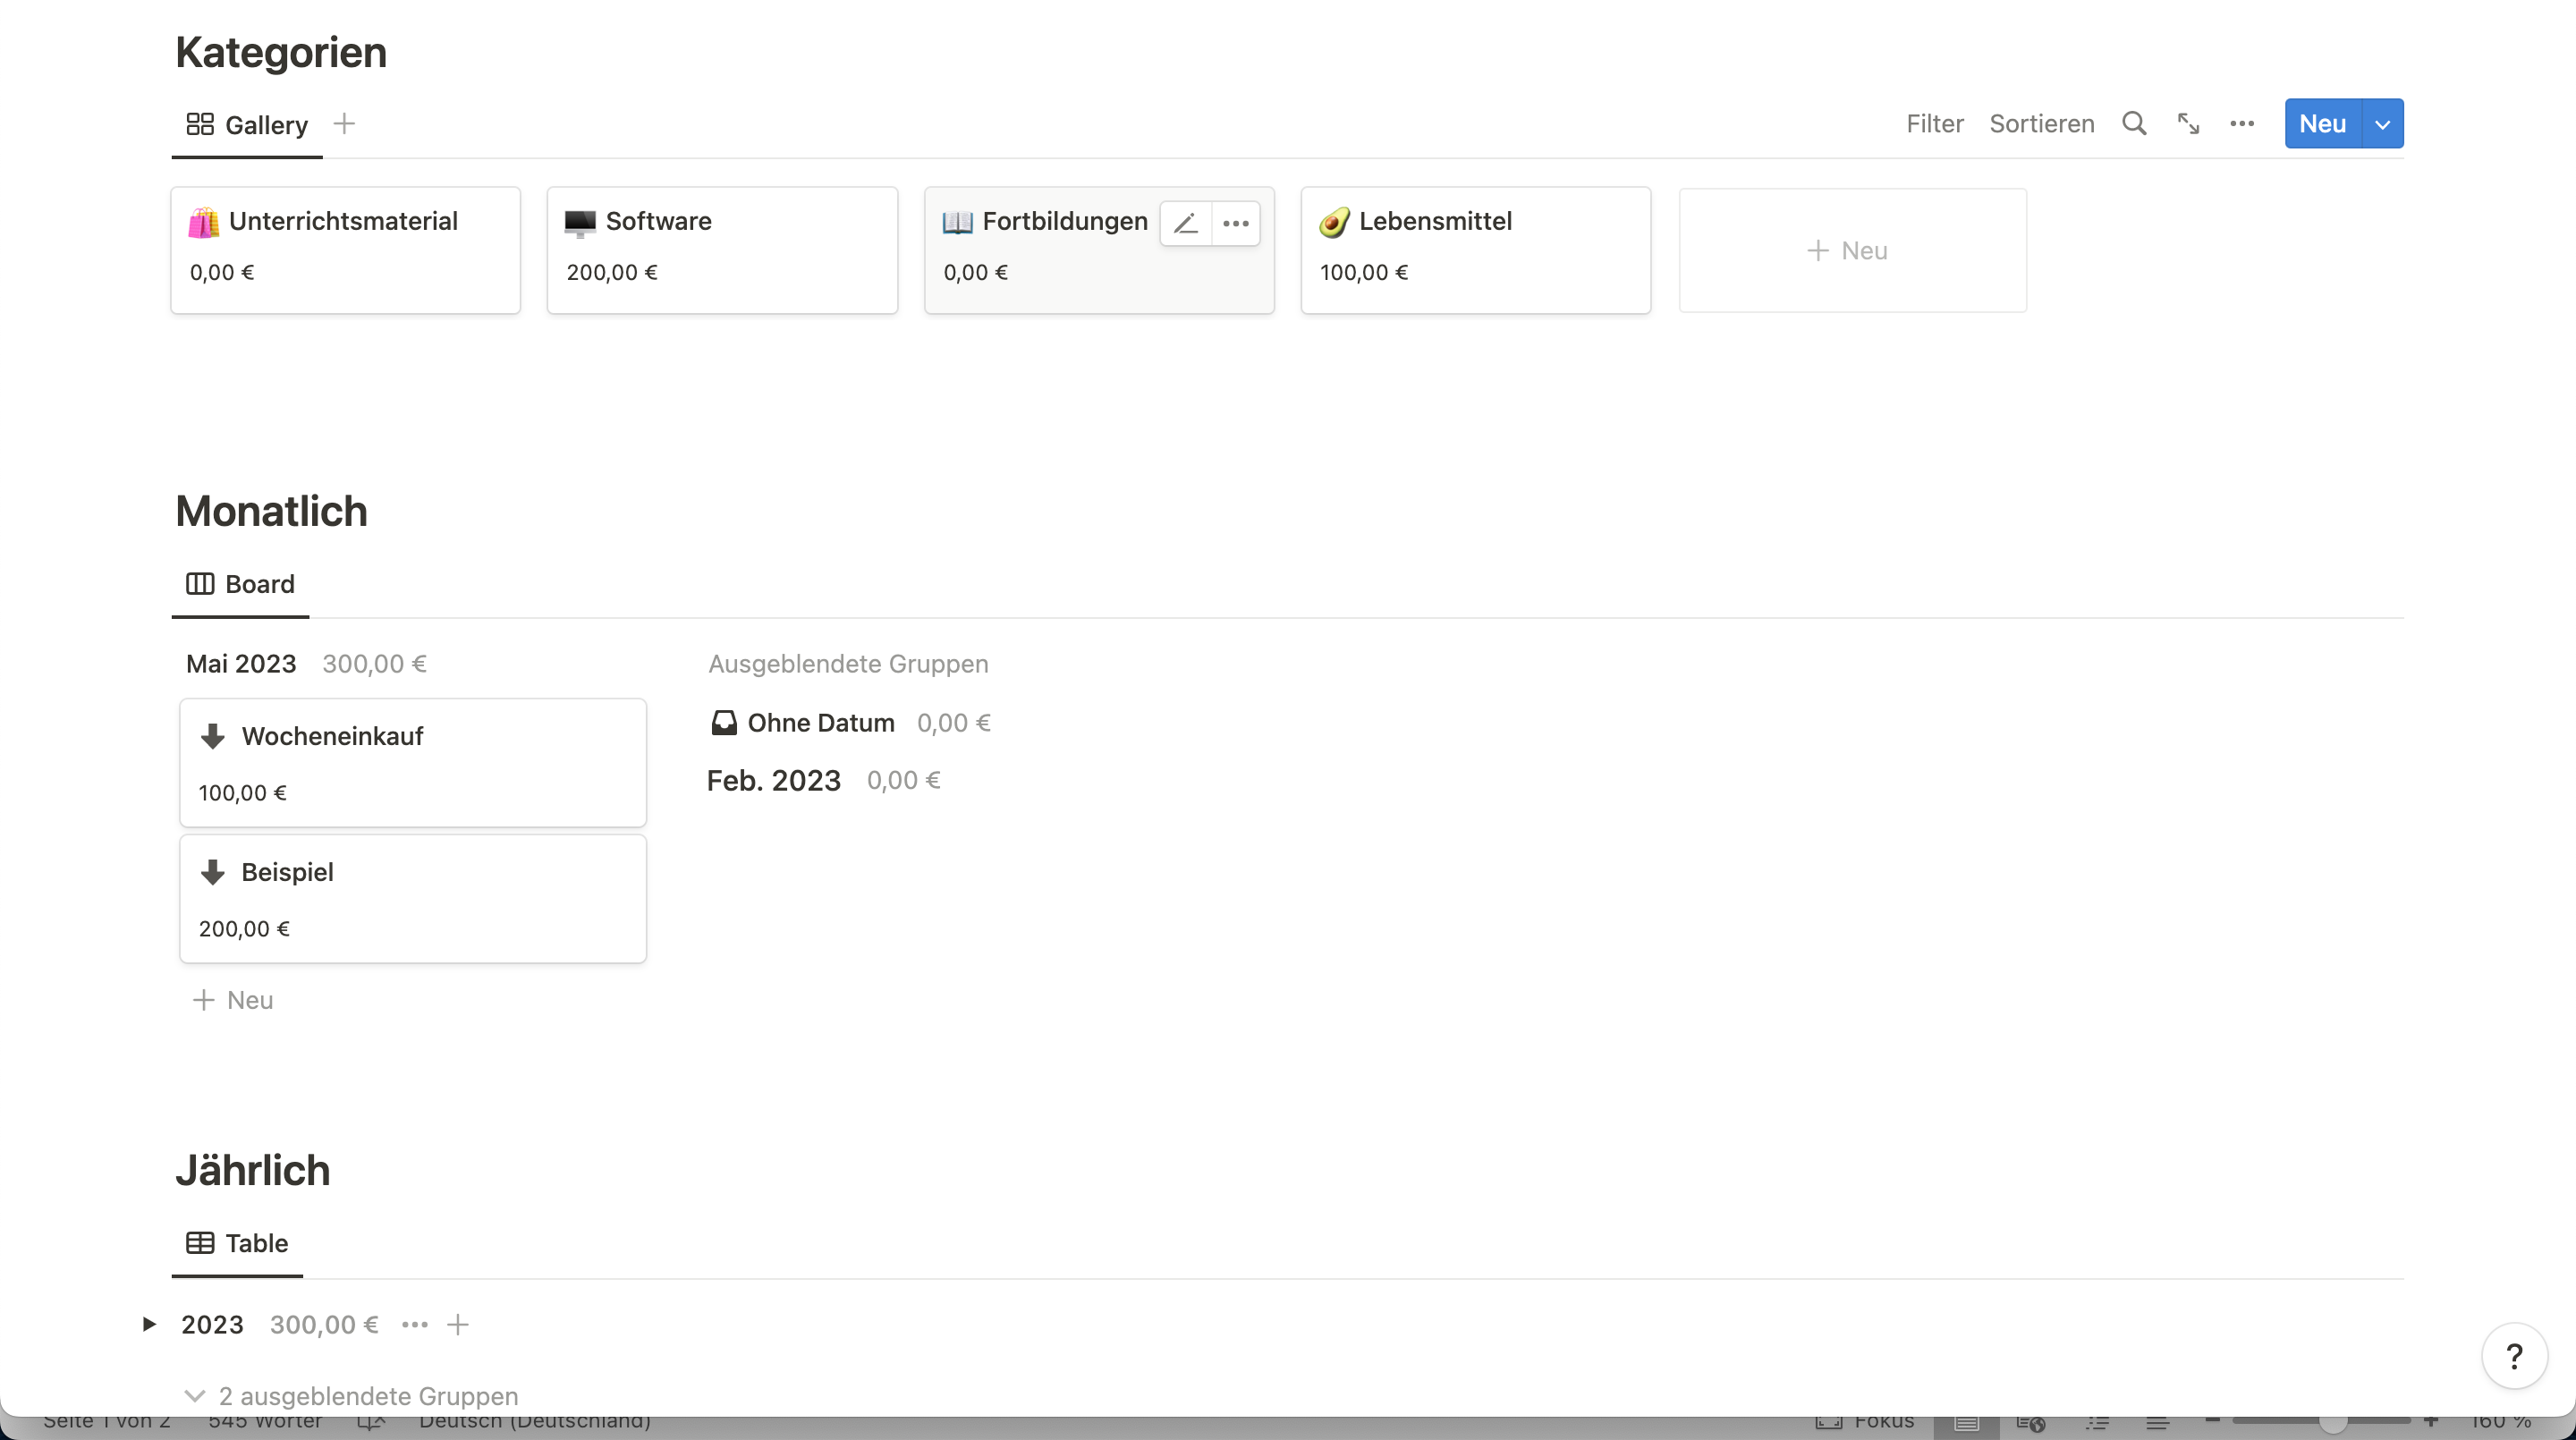
Task: Open the Filter option in Kategorien
Action: click(1934, 124)
